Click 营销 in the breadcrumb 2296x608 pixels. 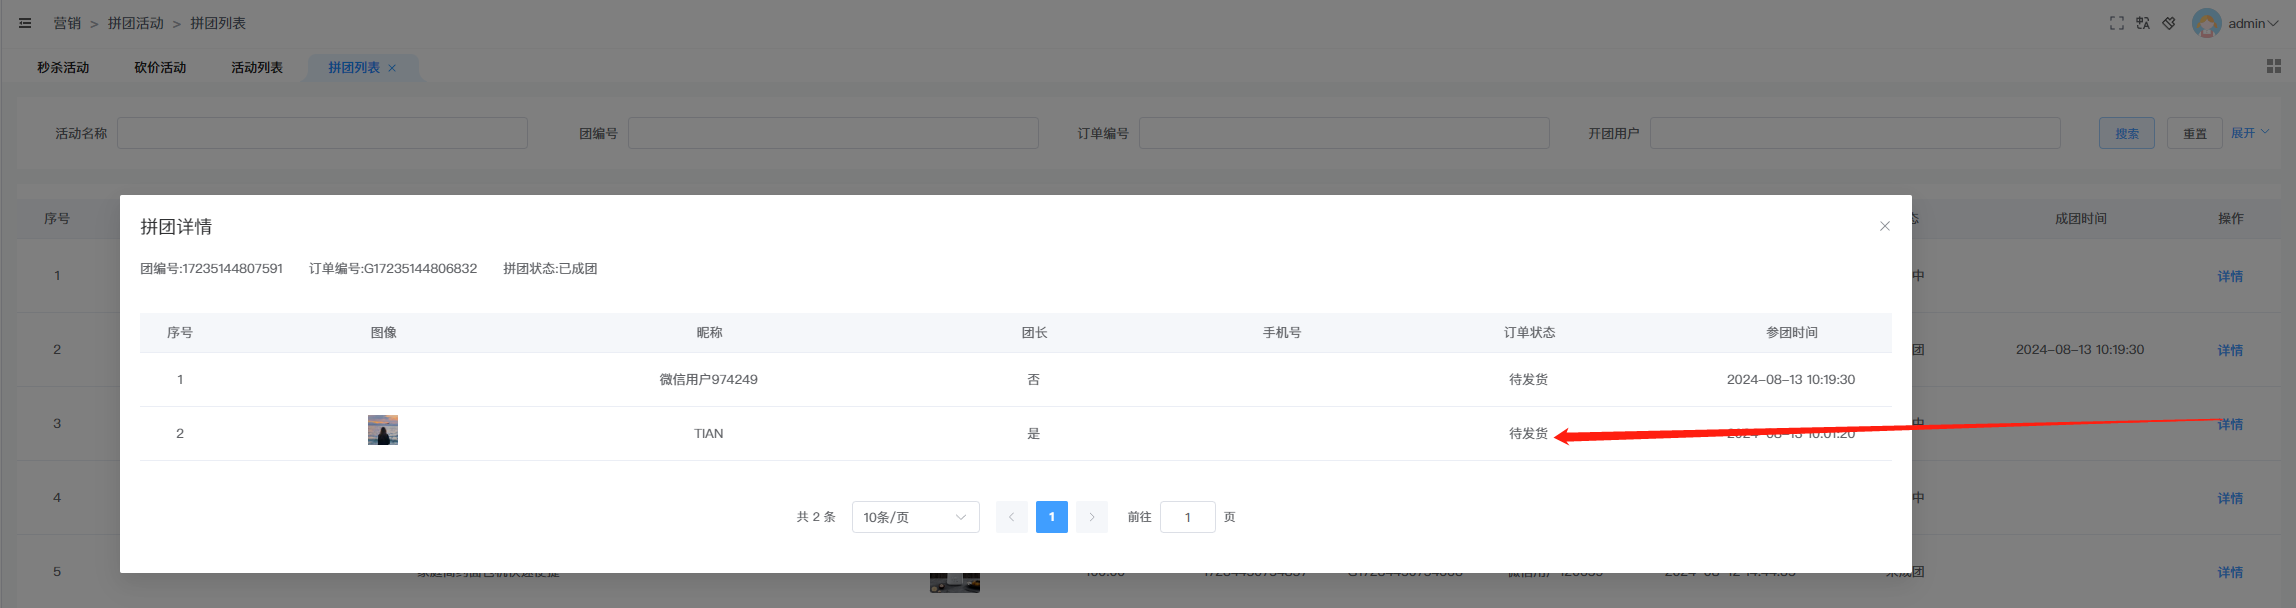[x=67, y=23]
